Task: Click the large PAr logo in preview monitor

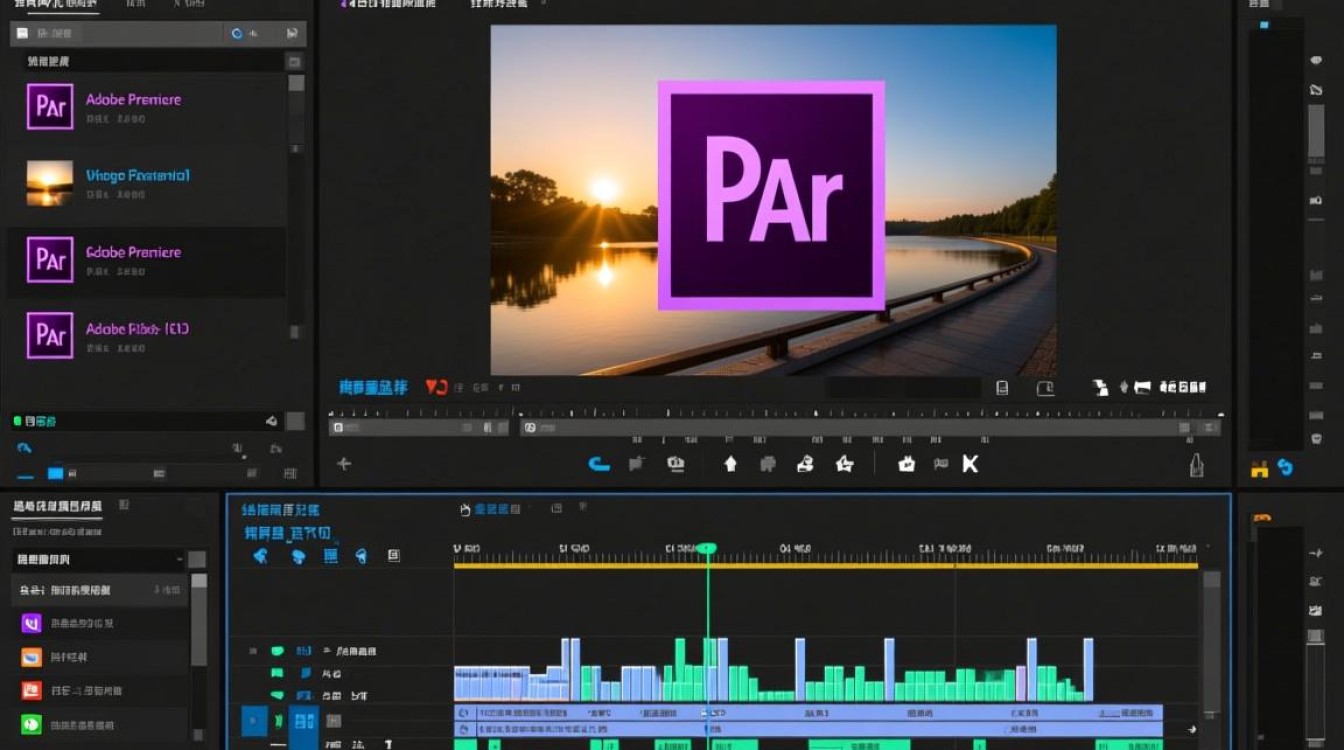Action: point(771,195)
